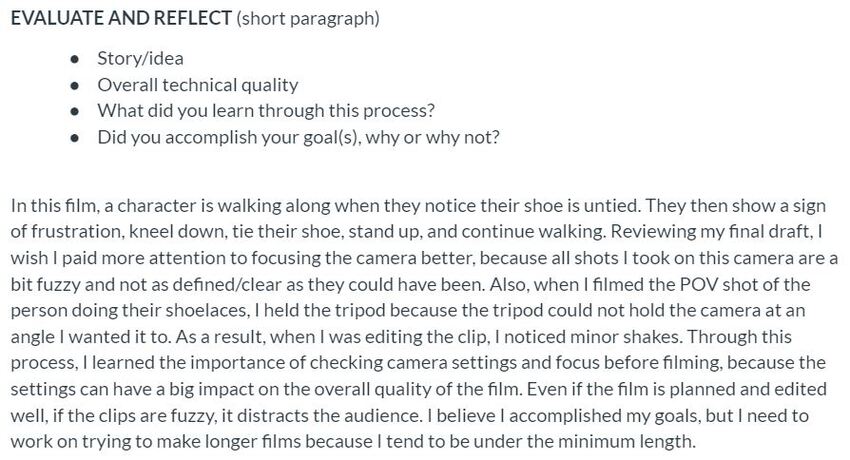Place cursor at "In this film" paragraph start
This screenshot has width=850, height=460.
11,205
